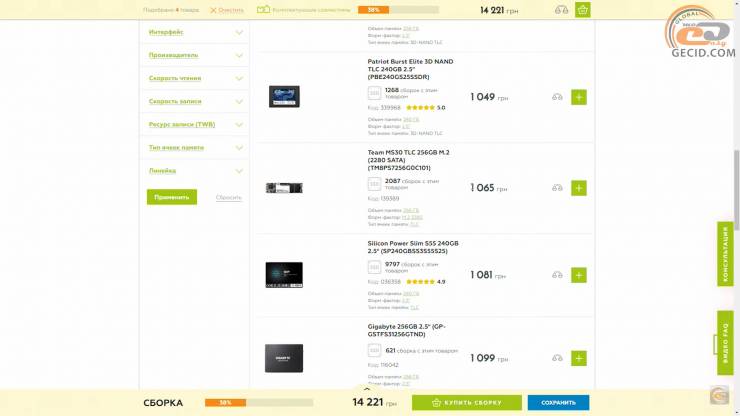
Task: Click builds count icon for Gigabyte 256GB
Action: pyautogui.click(x=374, y=350)
